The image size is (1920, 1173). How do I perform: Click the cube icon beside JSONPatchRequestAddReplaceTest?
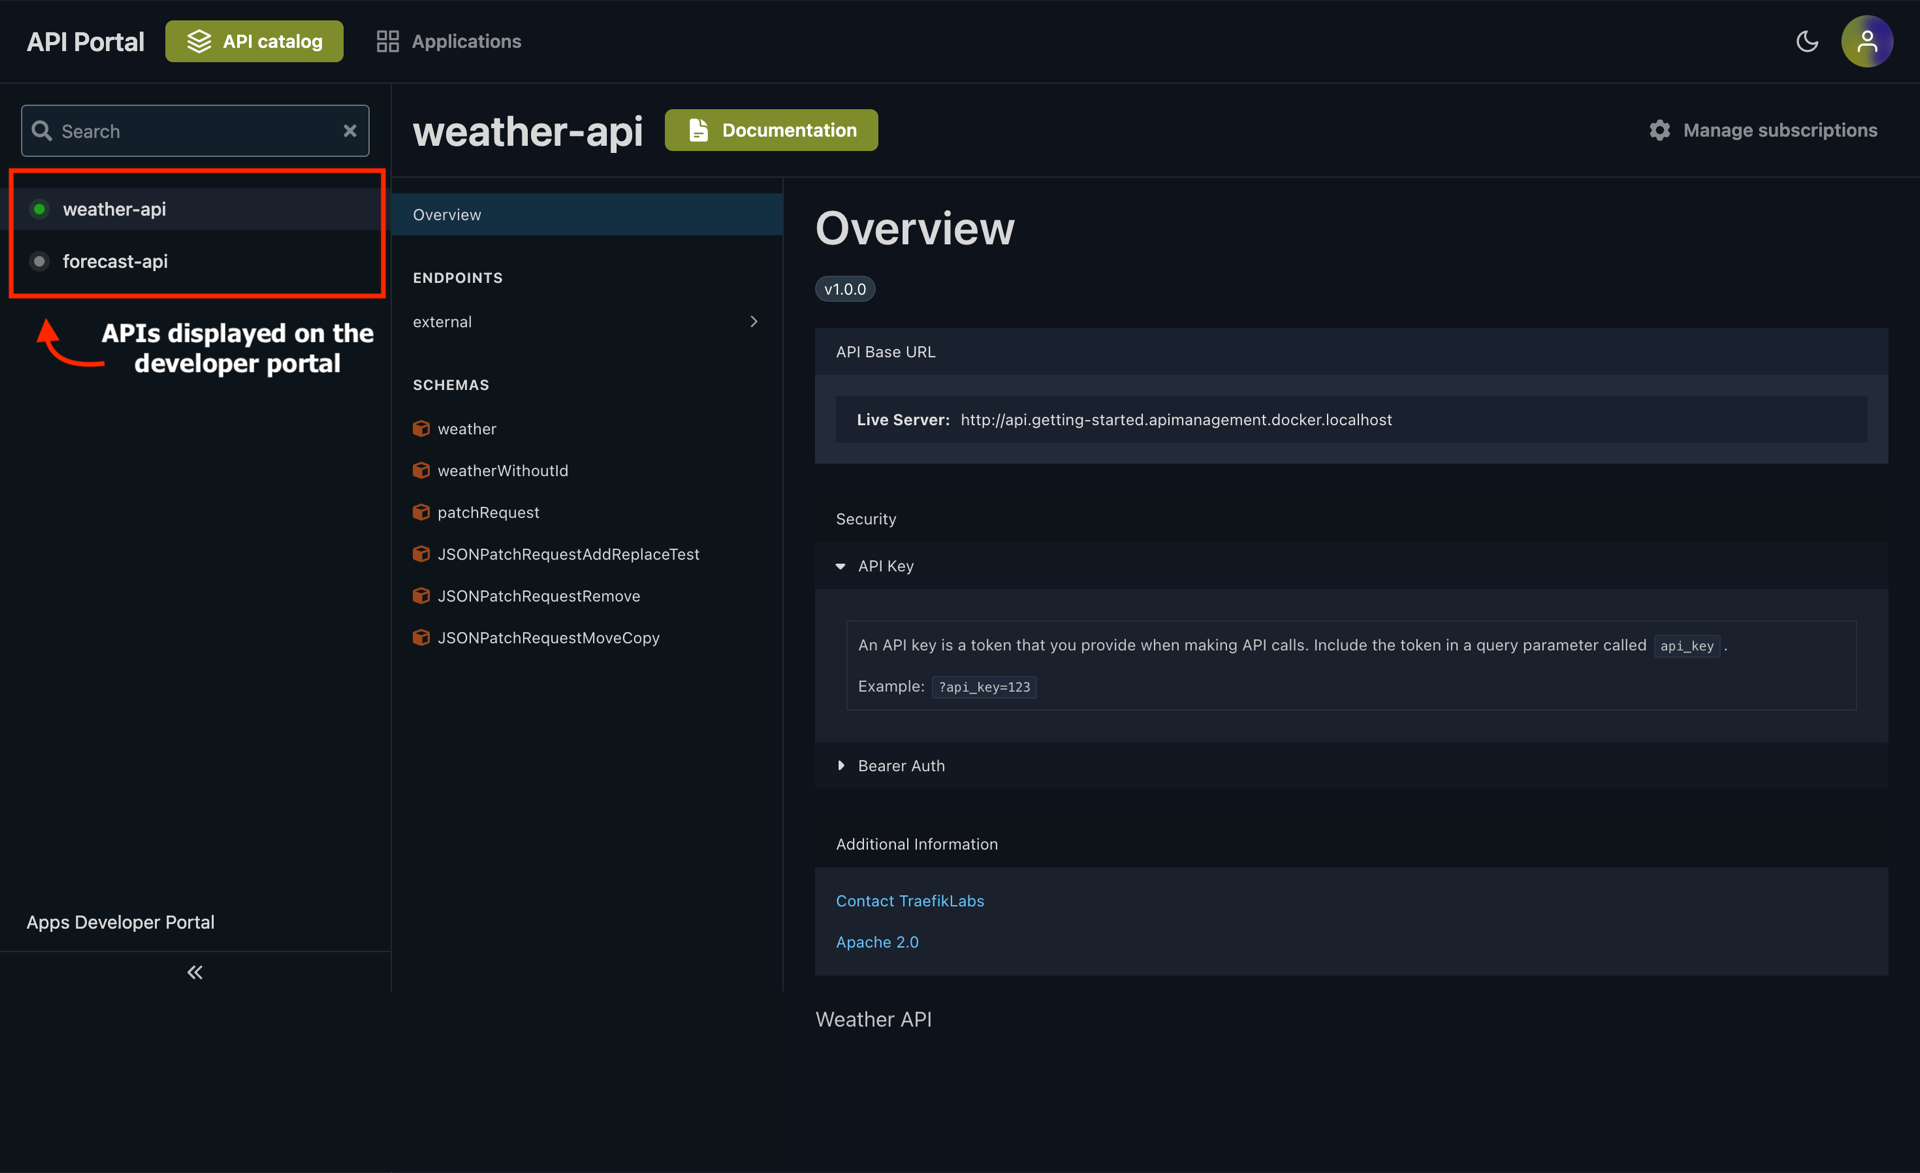point(421,554)
